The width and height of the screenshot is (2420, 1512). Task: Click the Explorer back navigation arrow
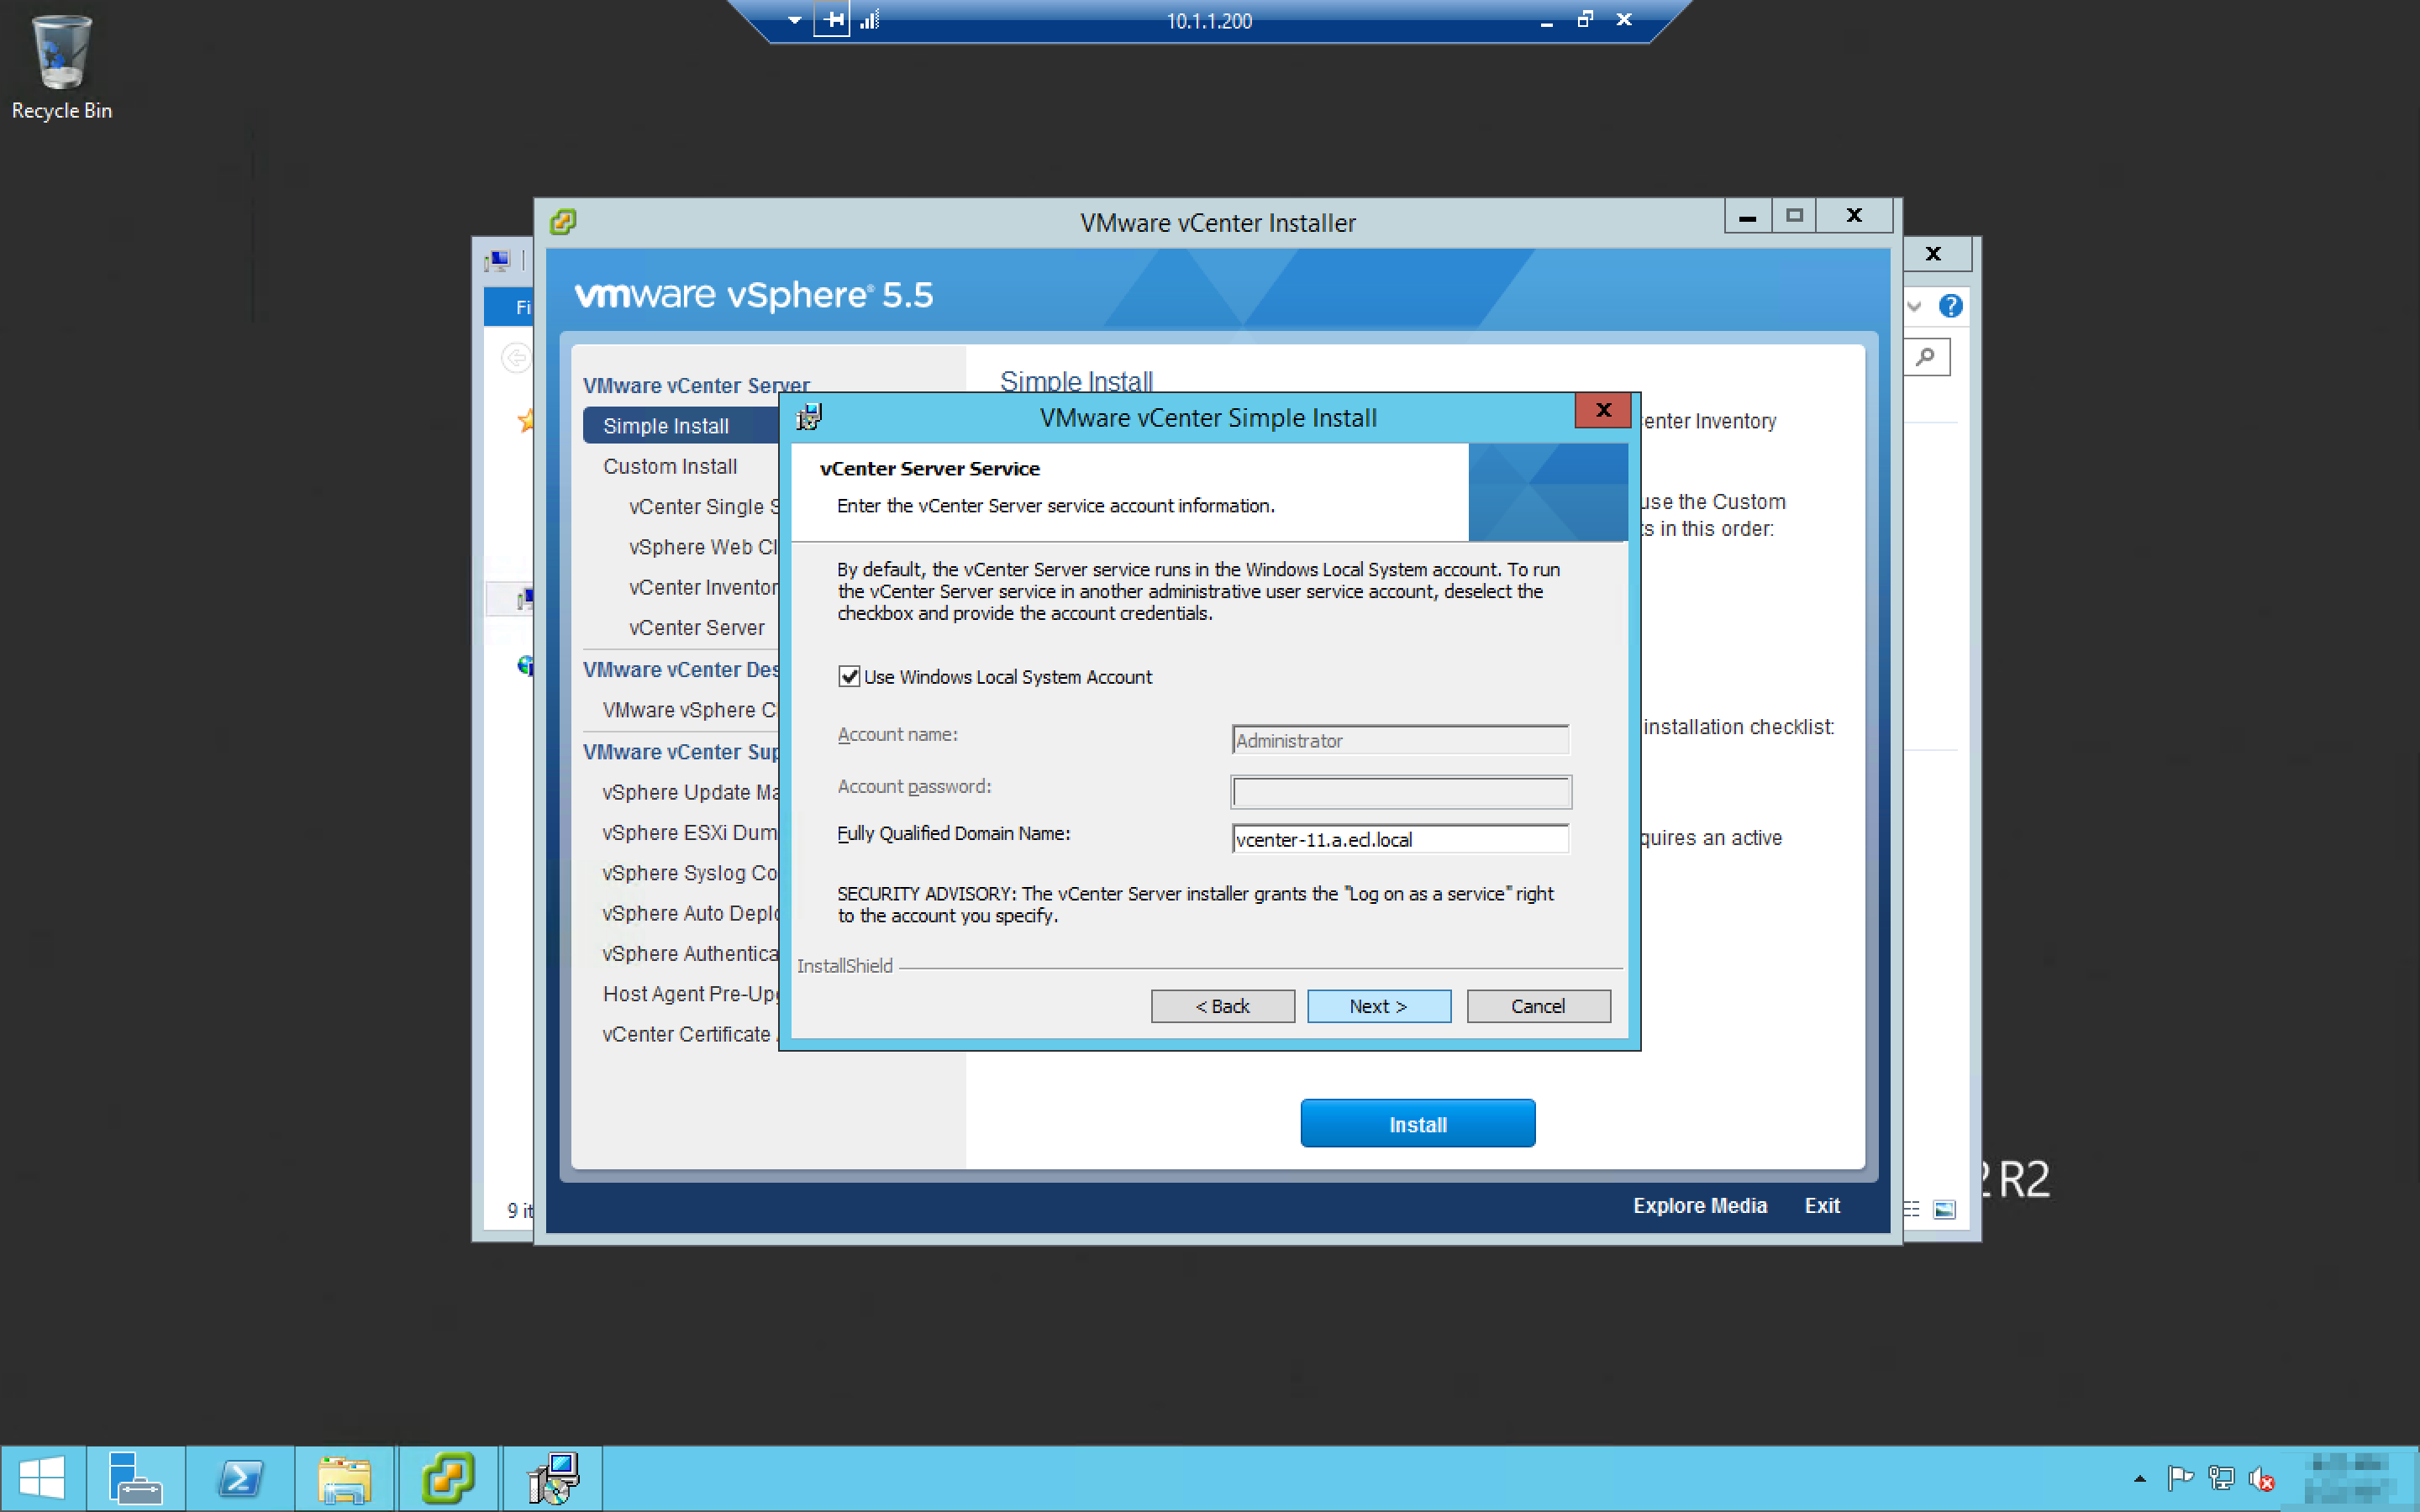click(515, 357)
